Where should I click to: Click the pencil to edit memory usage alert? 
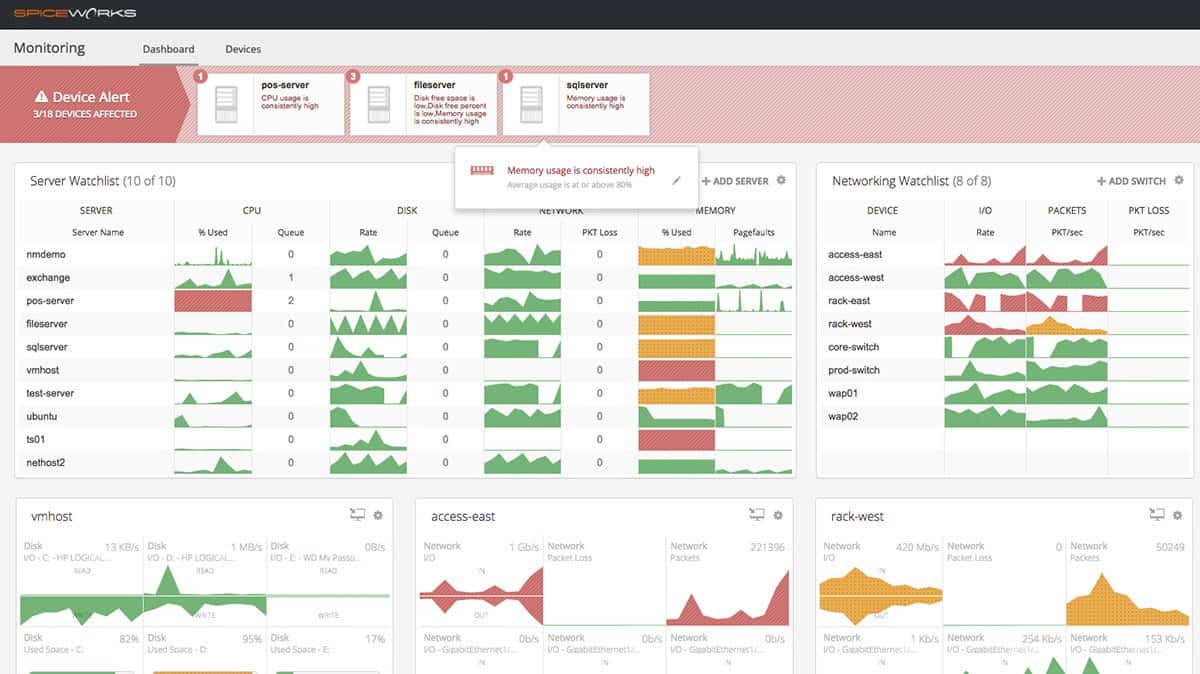pos(677,181)
